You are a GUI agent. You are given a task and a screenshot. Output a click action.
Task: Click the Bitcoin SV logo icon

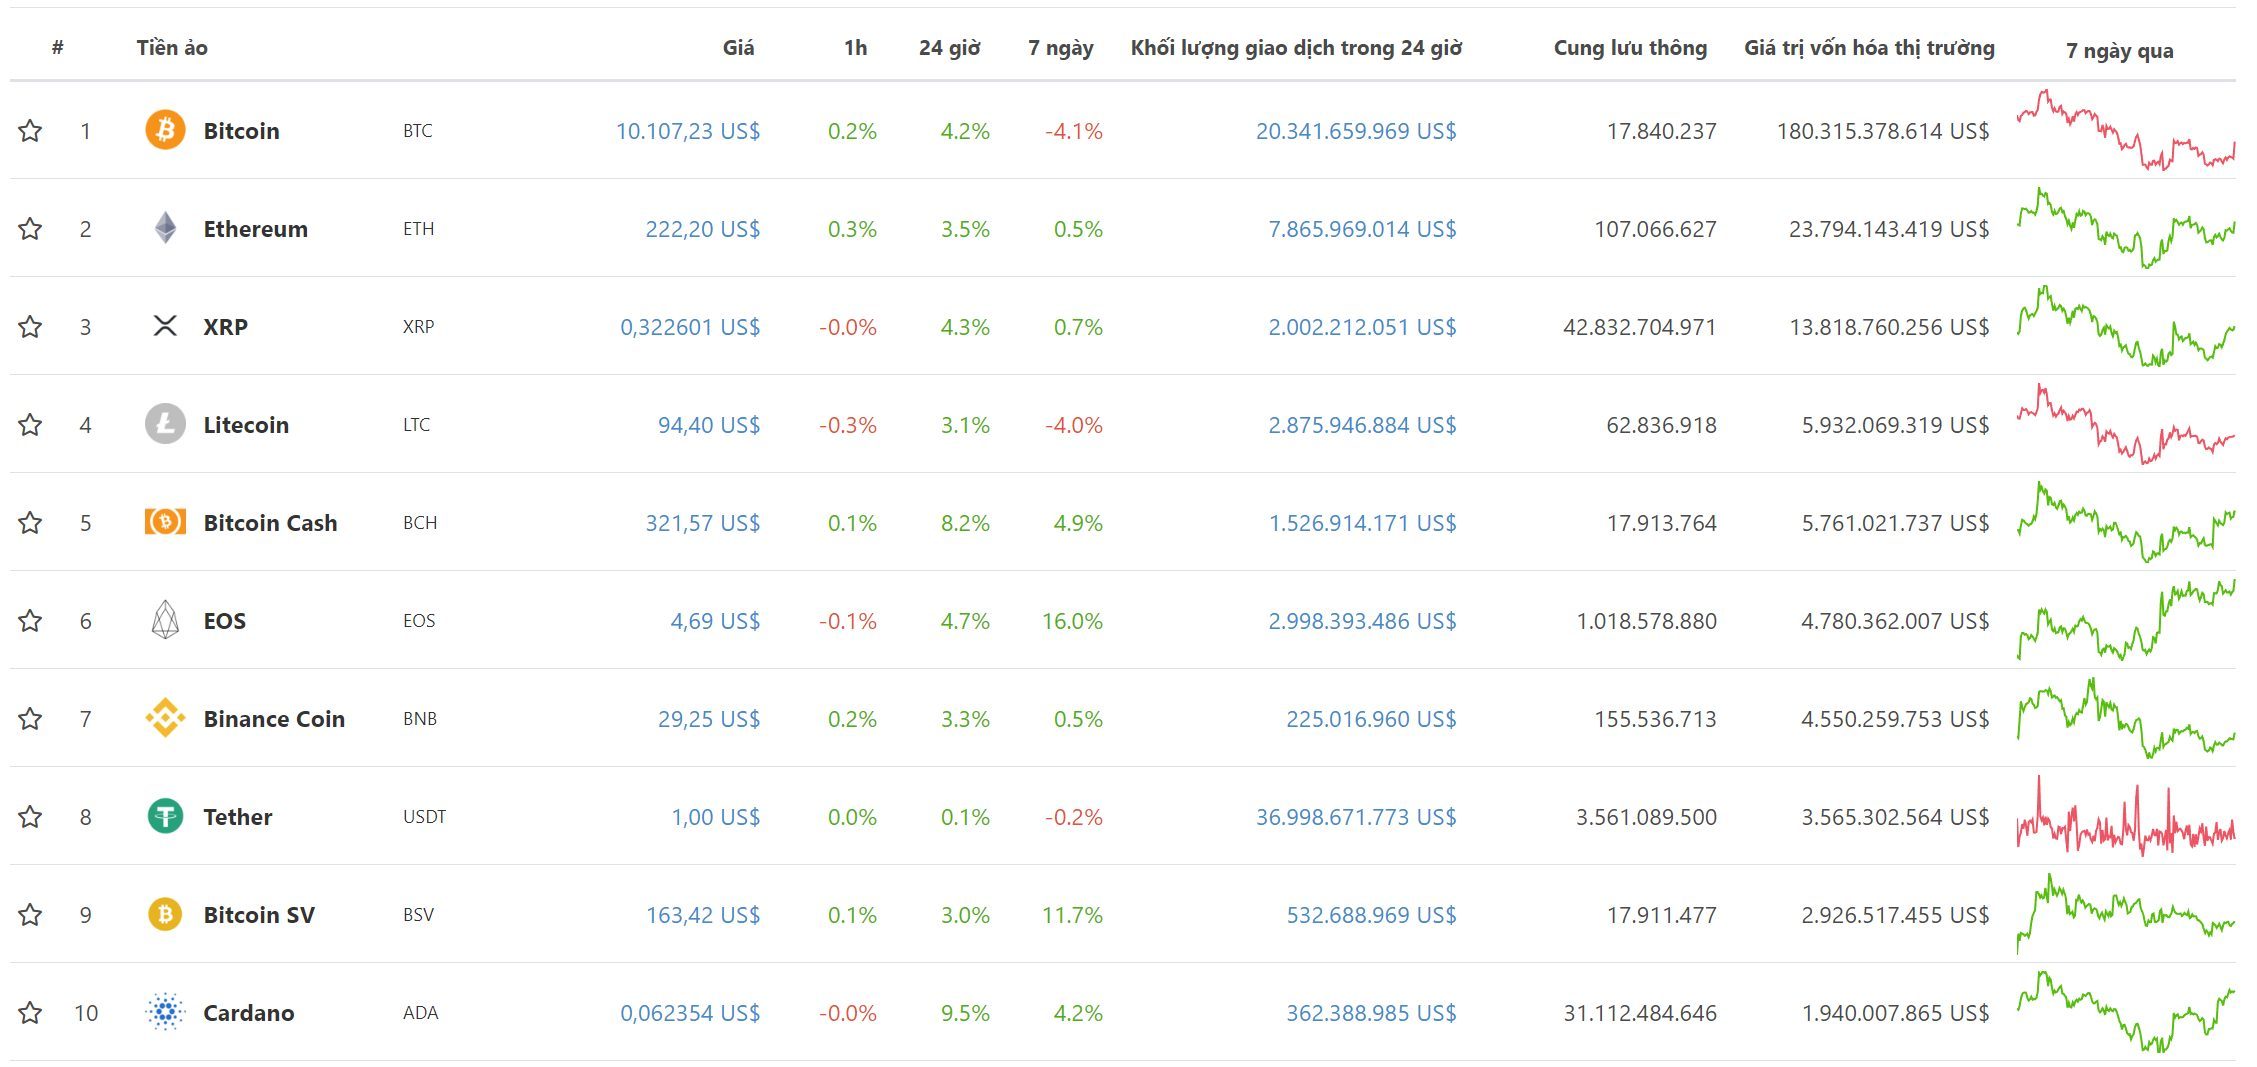coord(165,914)
